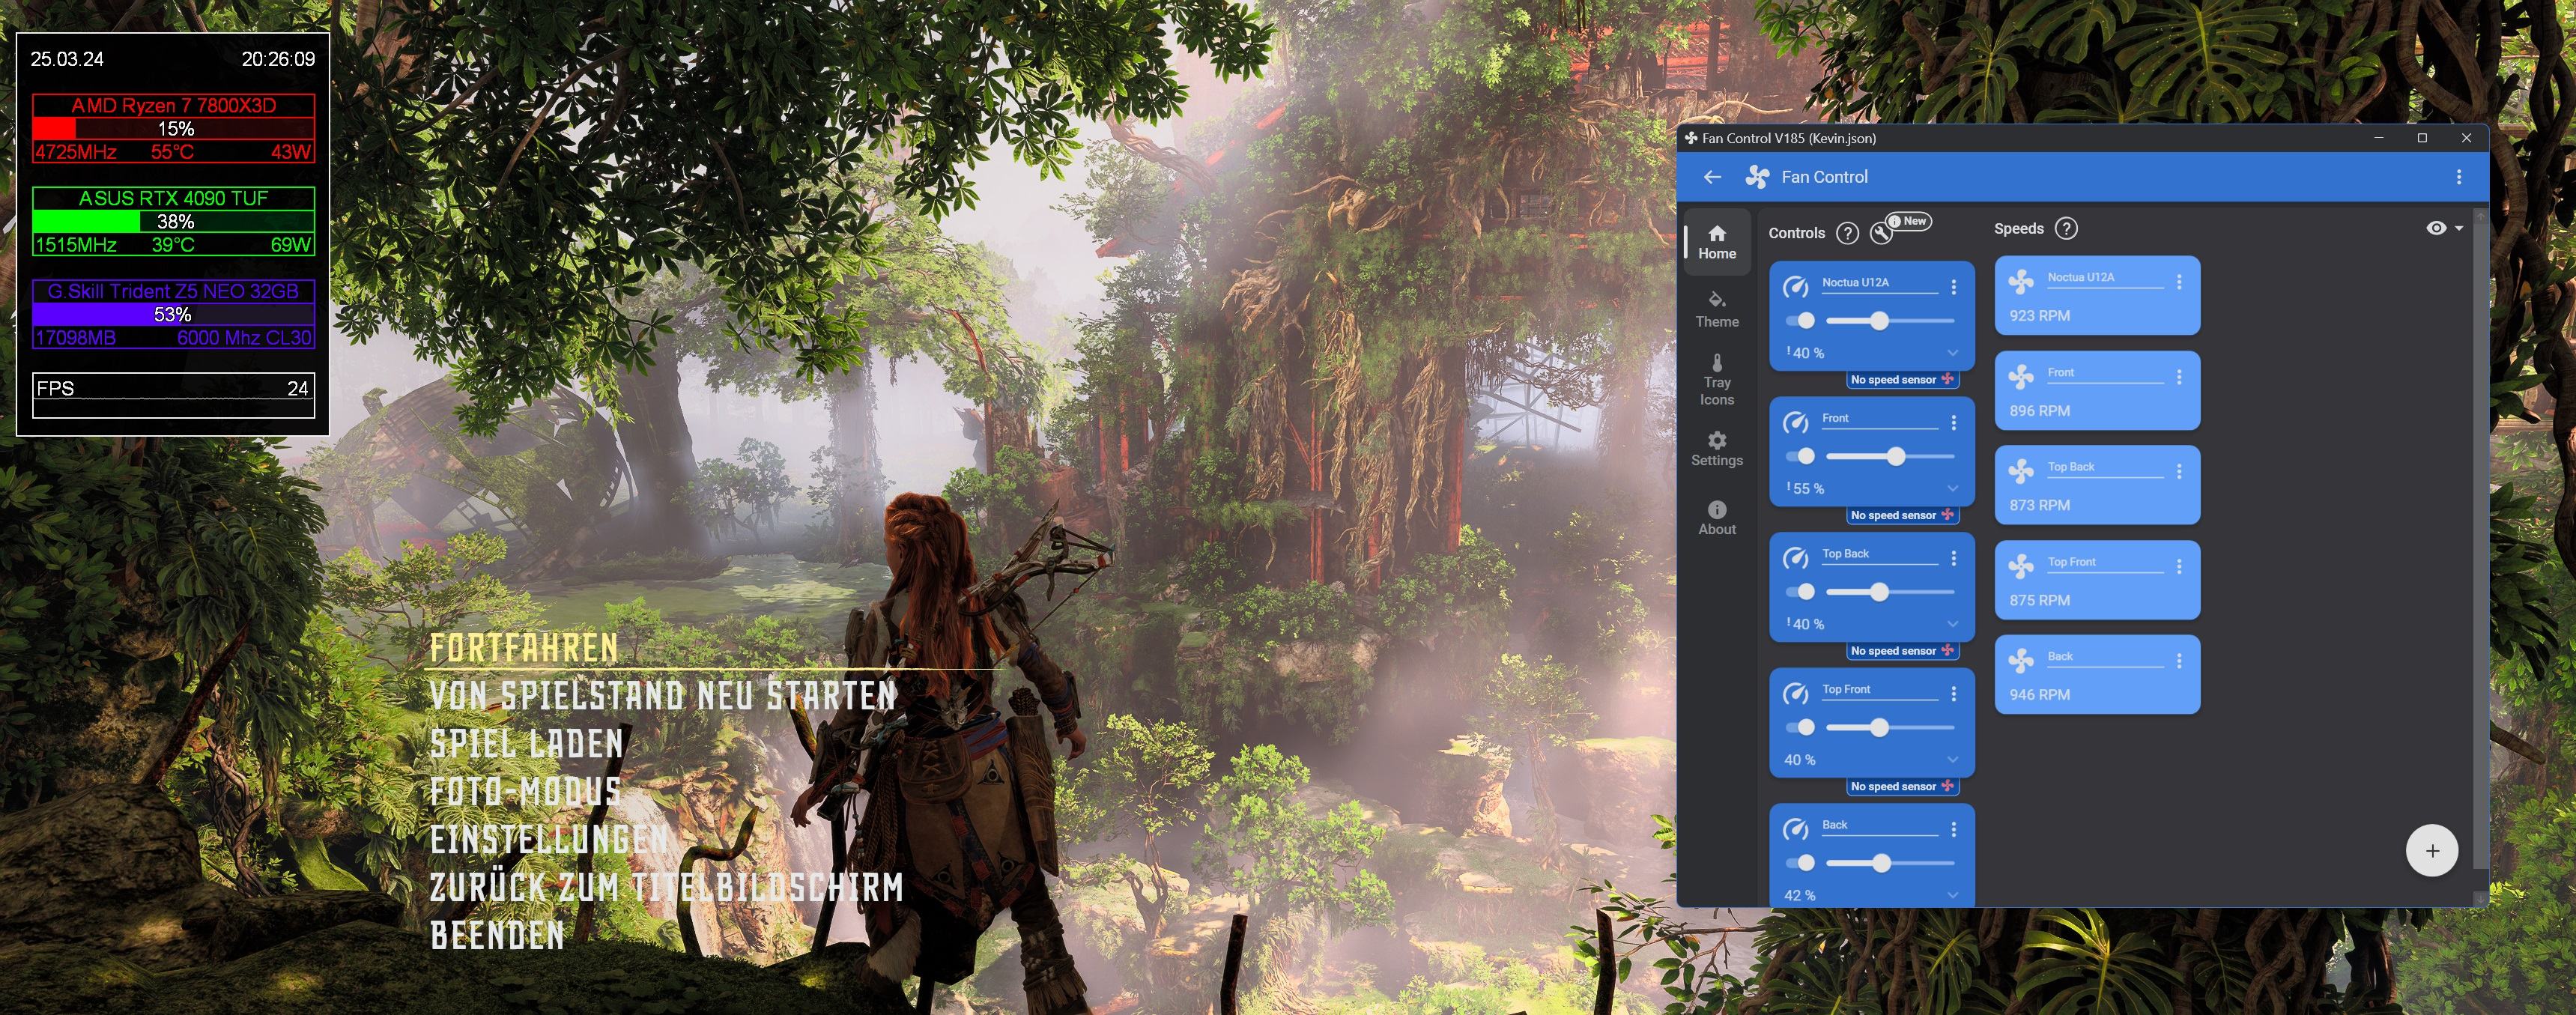2576x1015 pixels.
Task: Click the fan icon on Noctua U12A speed card
Action: coord(2021,282)
